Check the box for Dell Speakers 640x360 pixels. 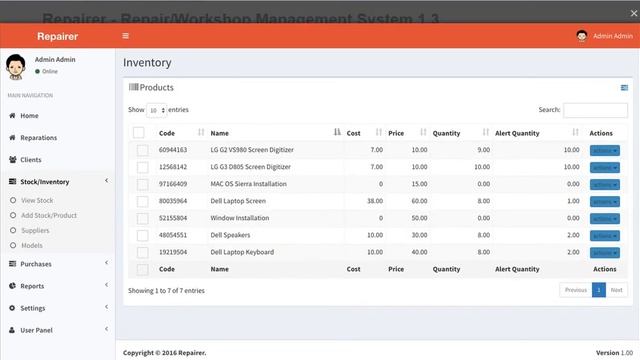[142, 236]
